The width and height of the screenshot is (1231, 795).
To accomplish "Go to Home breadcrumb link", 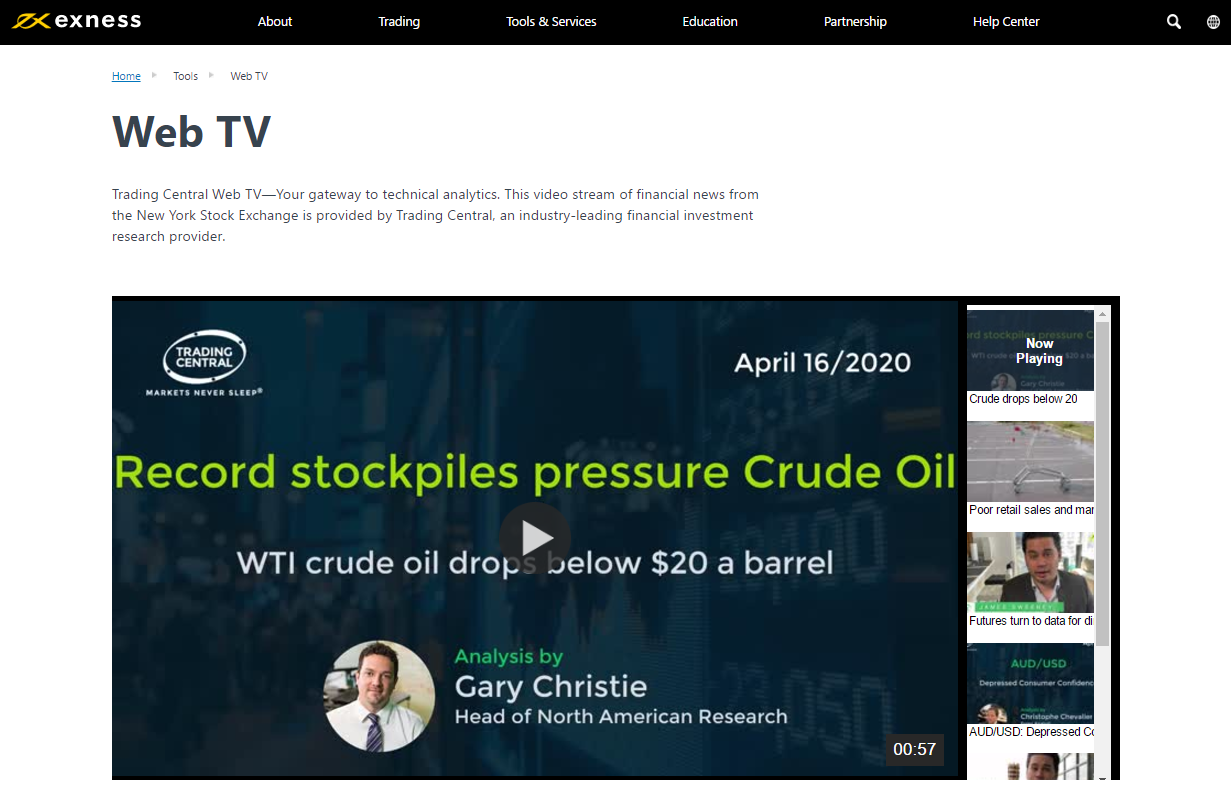I will (x=126, y=76).
